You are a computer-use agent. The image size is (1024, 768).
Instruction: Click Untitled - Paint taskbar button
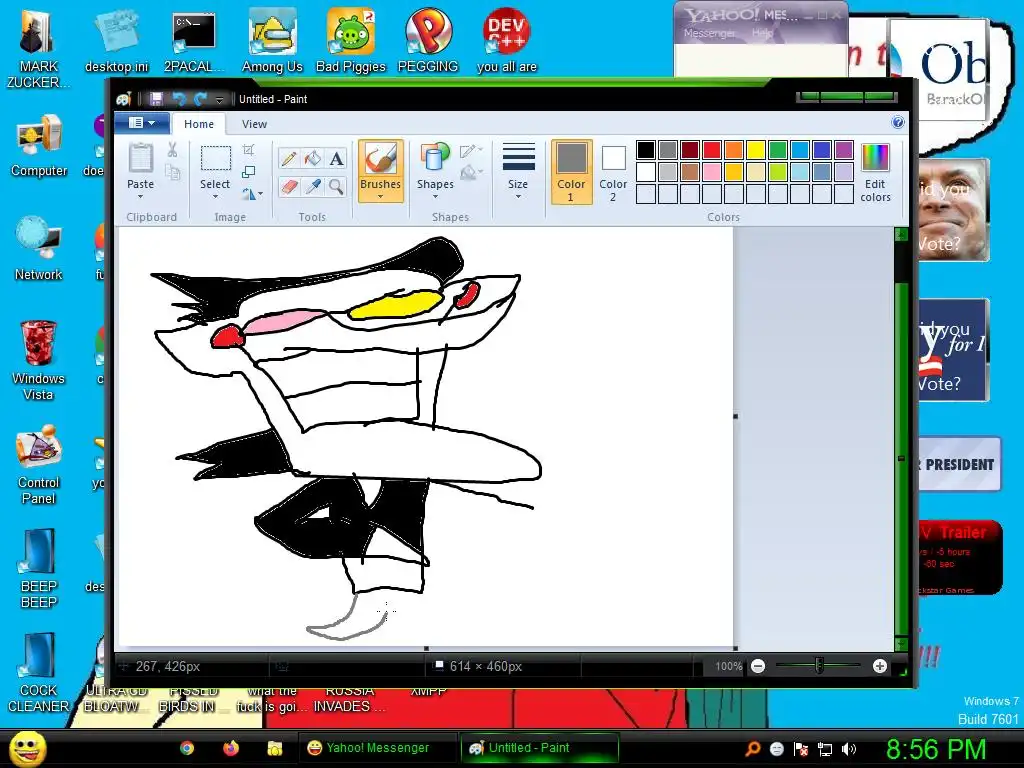539,748
